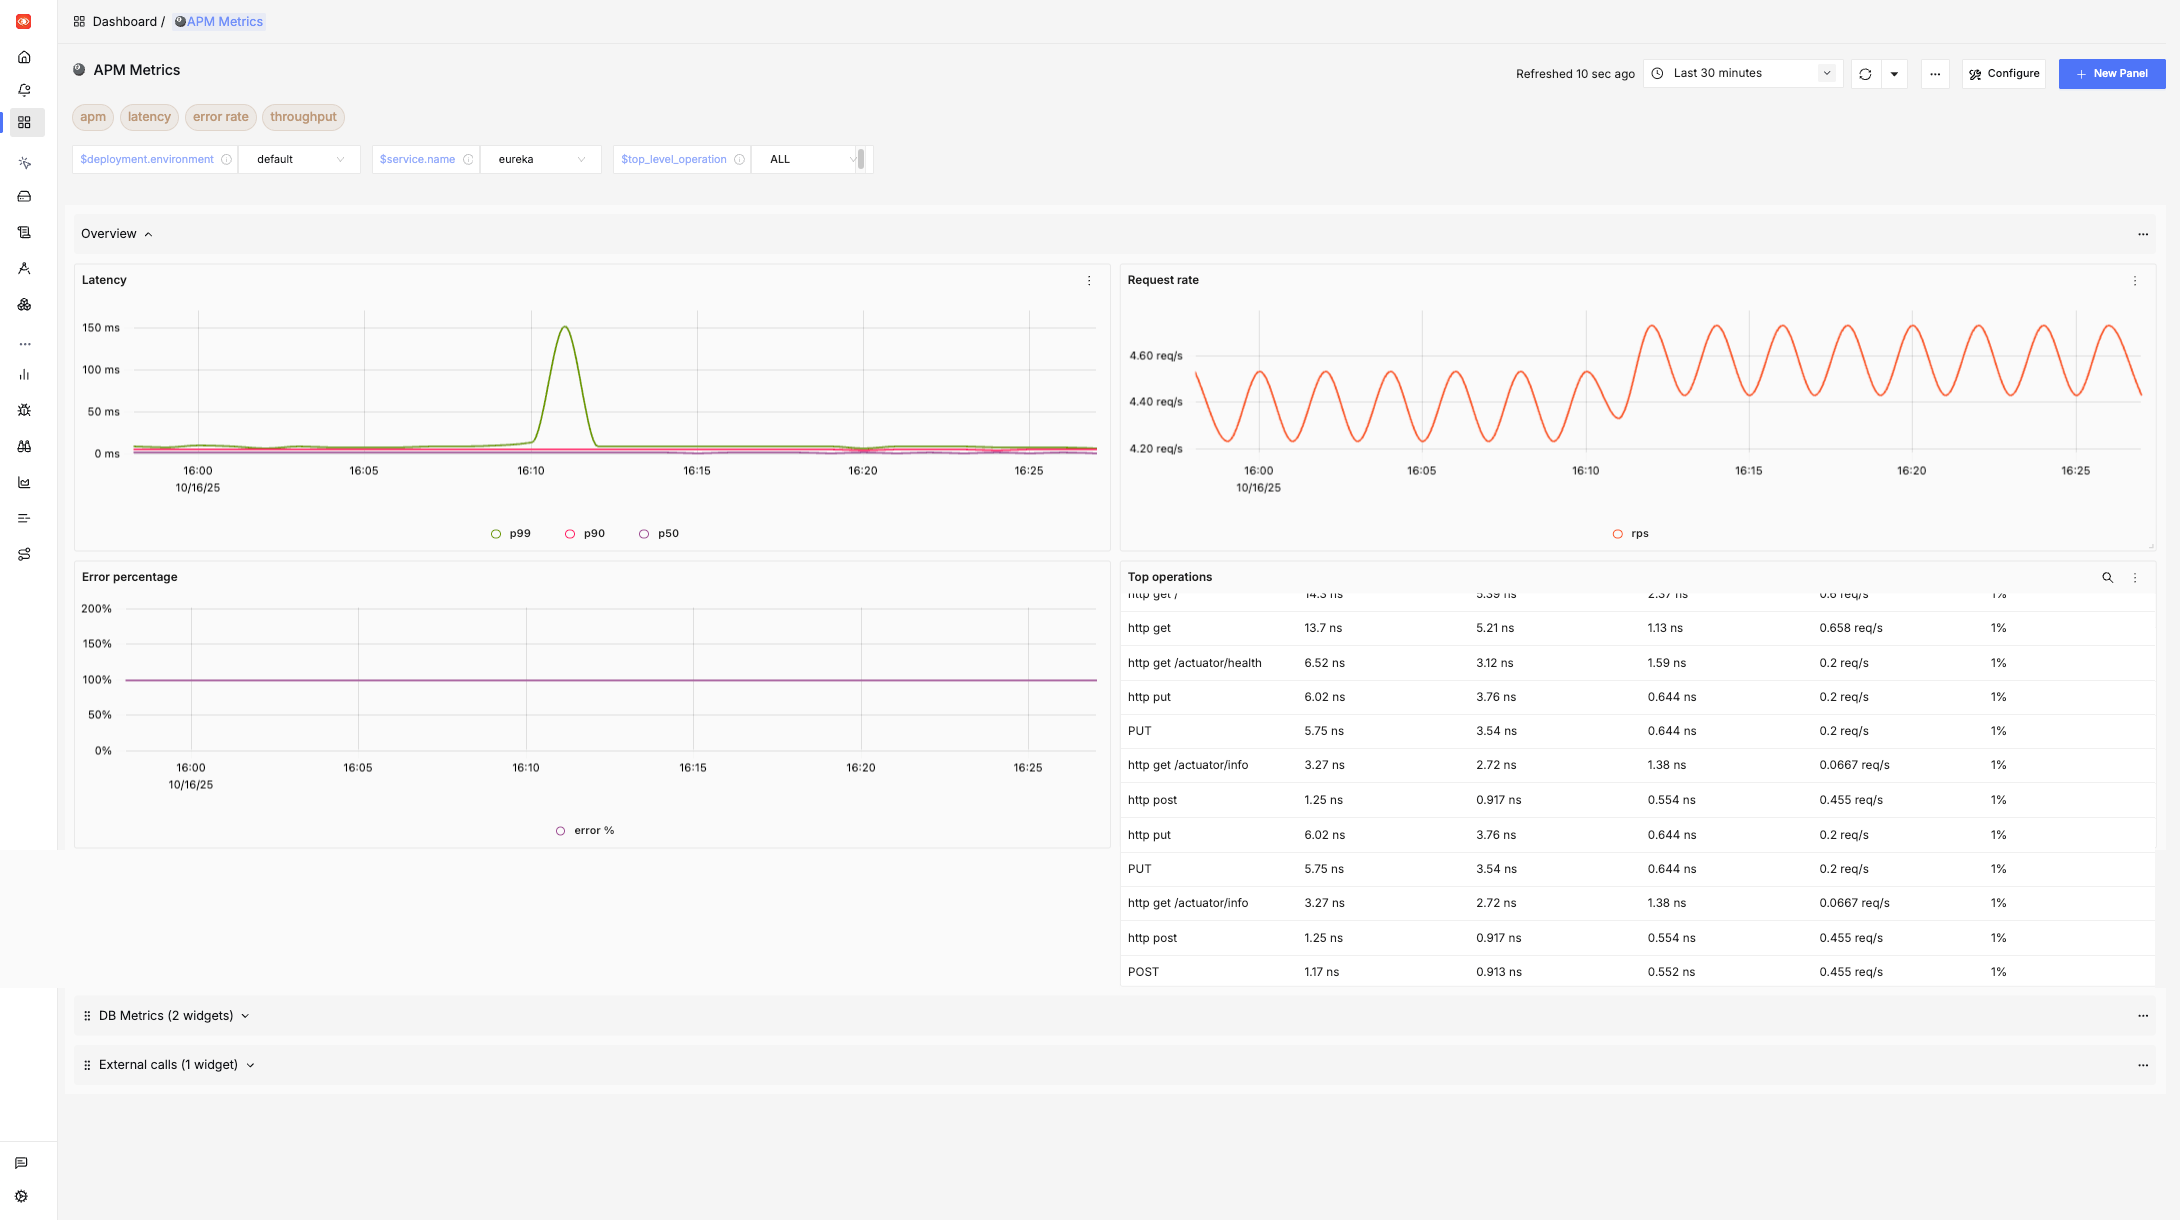The height and width of the screenshot is (1220, 2180).
Task: Open the Latency panel options menu
Action: [x=1089, y=281]
